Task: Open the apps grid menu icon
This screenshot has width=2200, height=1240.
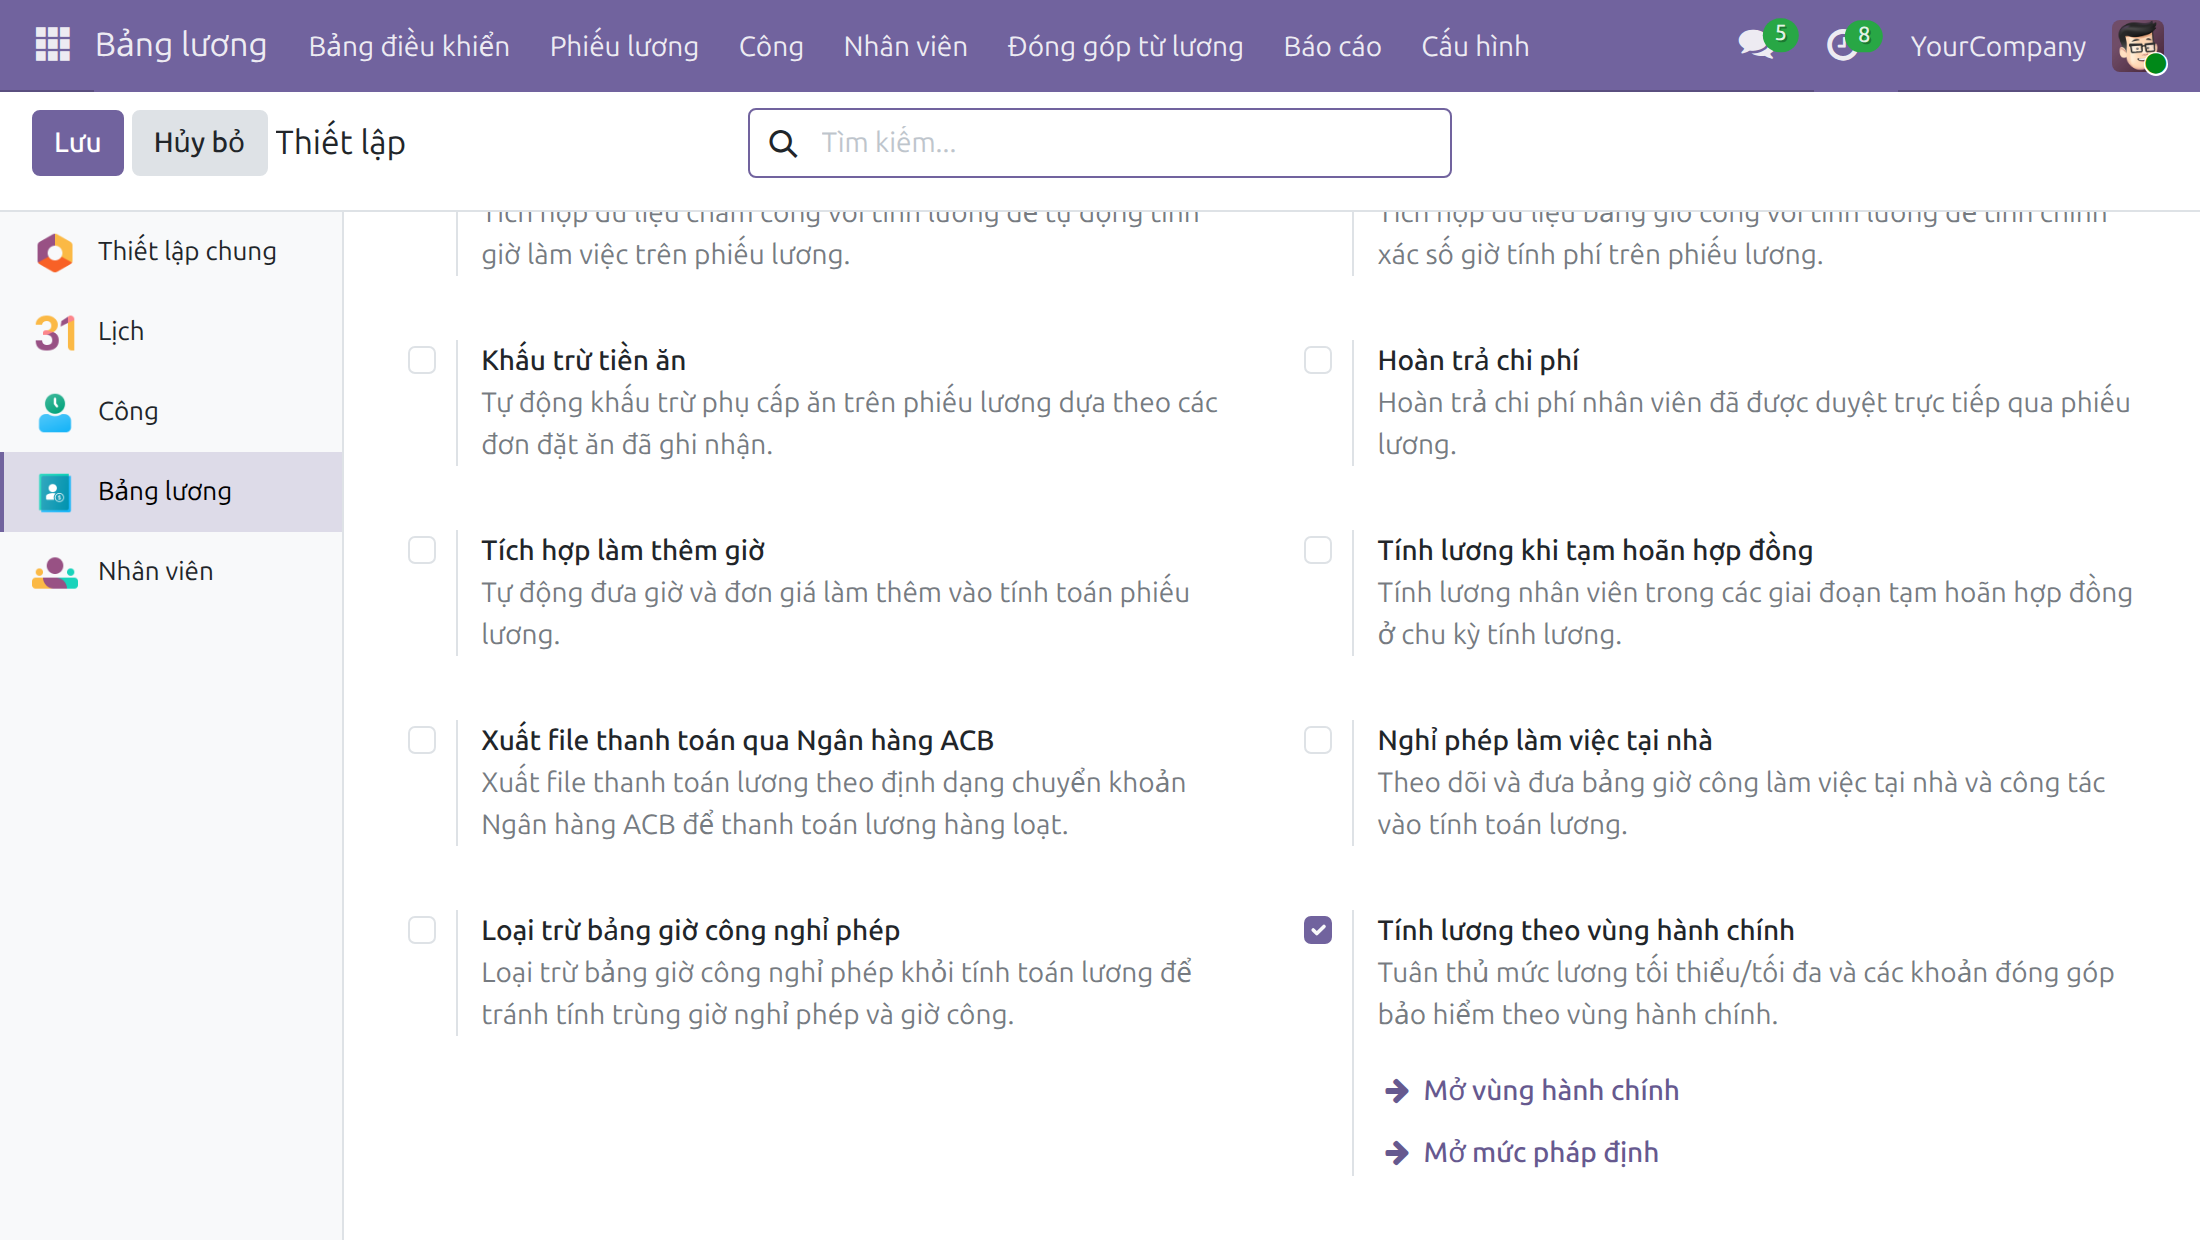Action: [x=52, y=45]
